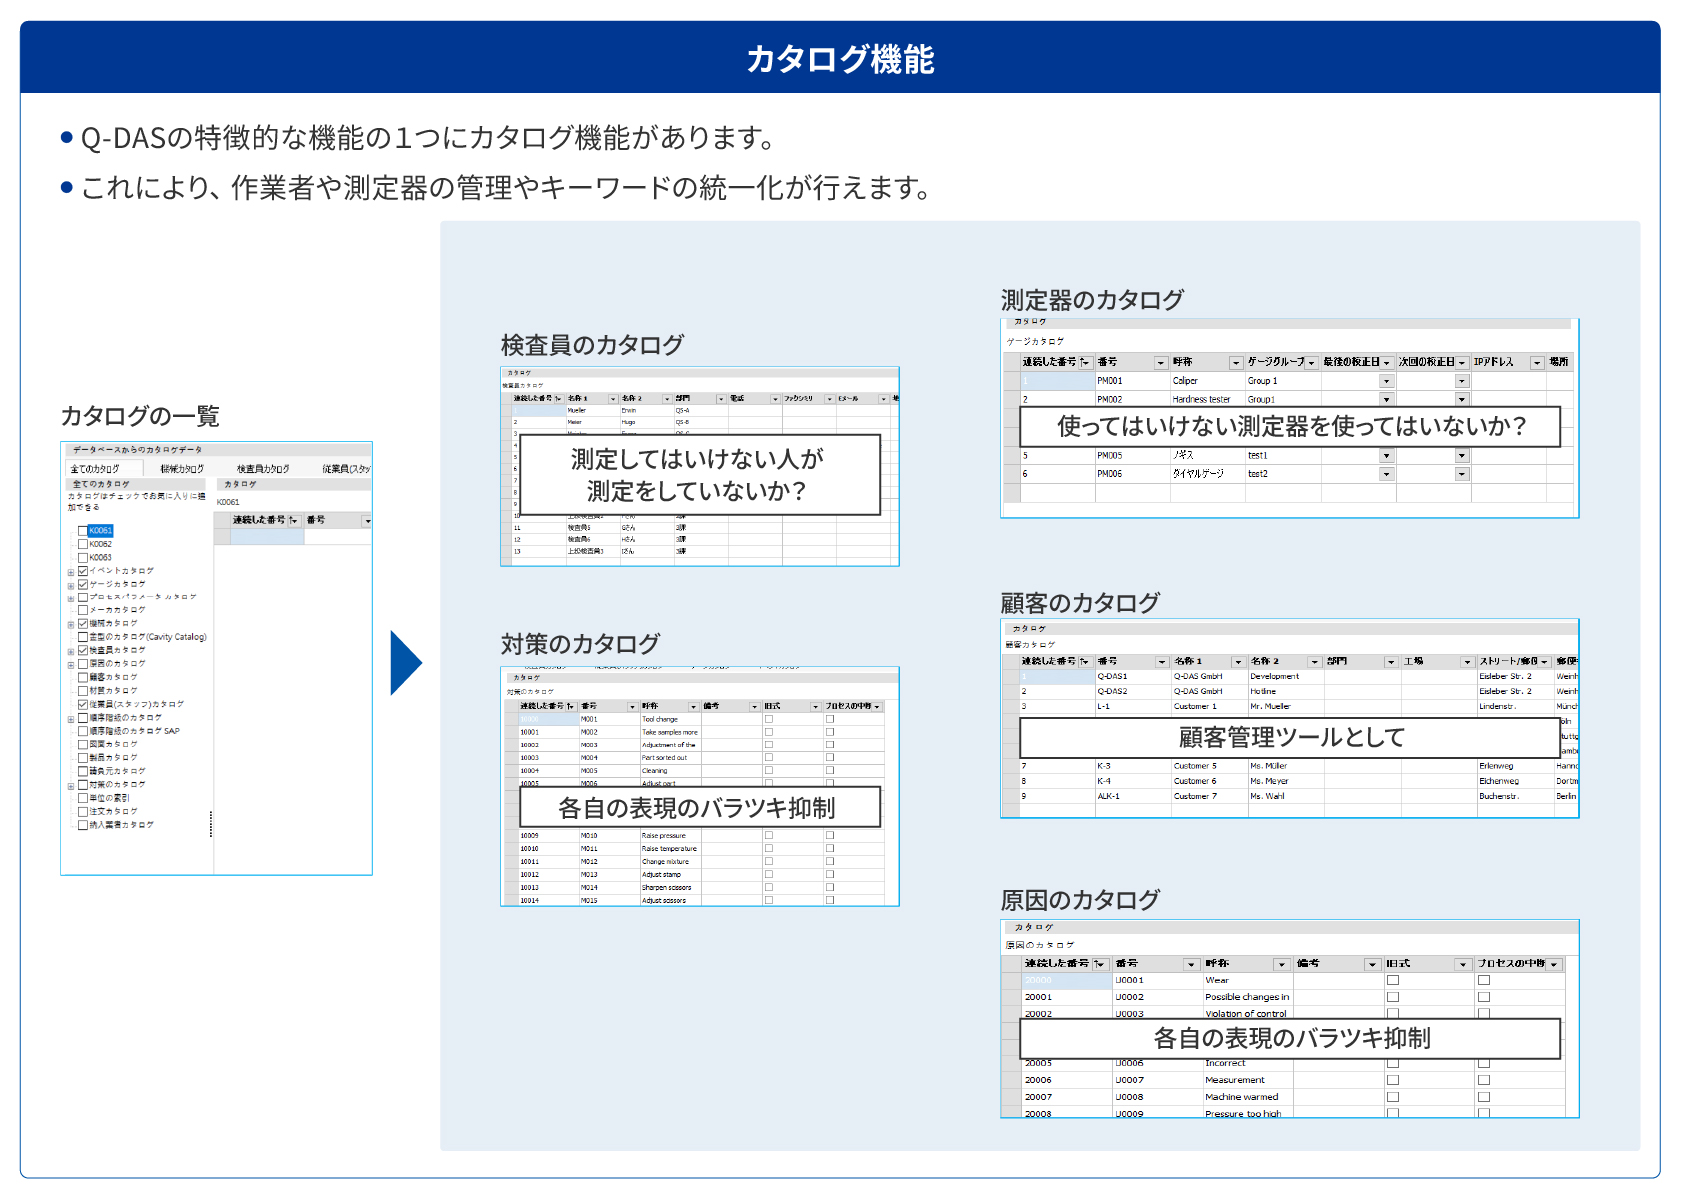Select the U0002 number cell
The height and width of the screenshot is (1195, 1681).
(x=1157, y=997)
